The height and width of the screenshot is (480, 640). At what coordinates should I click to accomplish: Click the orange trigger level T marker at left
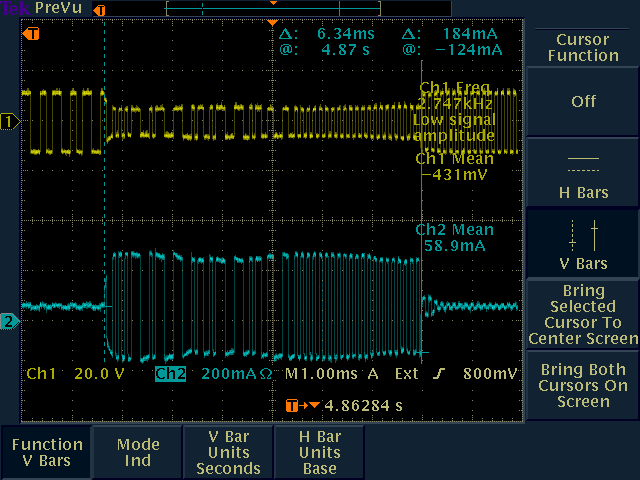pos(31,33)
